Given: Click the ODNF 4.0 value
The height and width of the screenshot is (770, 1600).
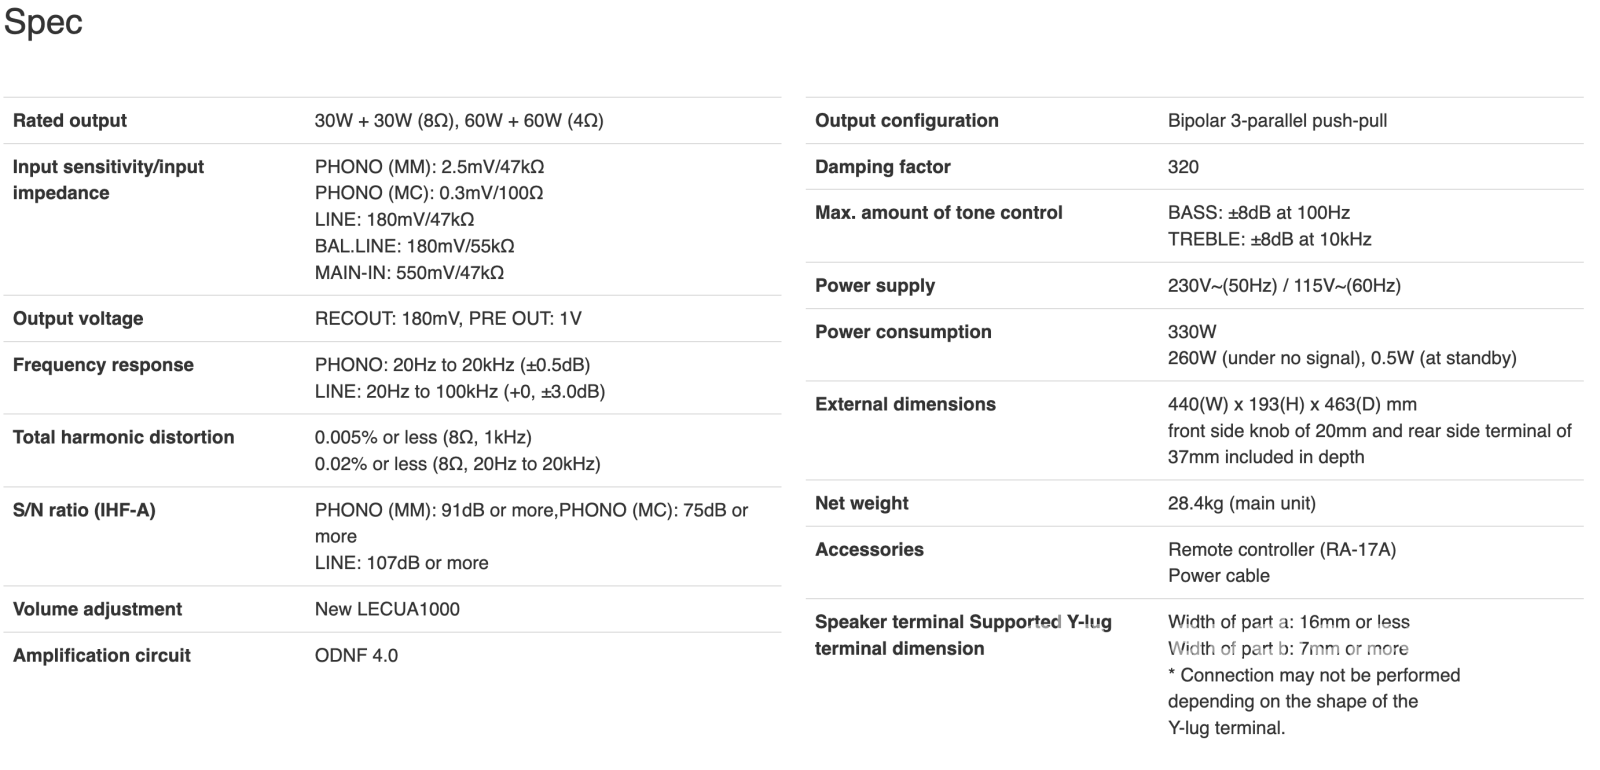Looking at the screenshot, I should point(356,656).
